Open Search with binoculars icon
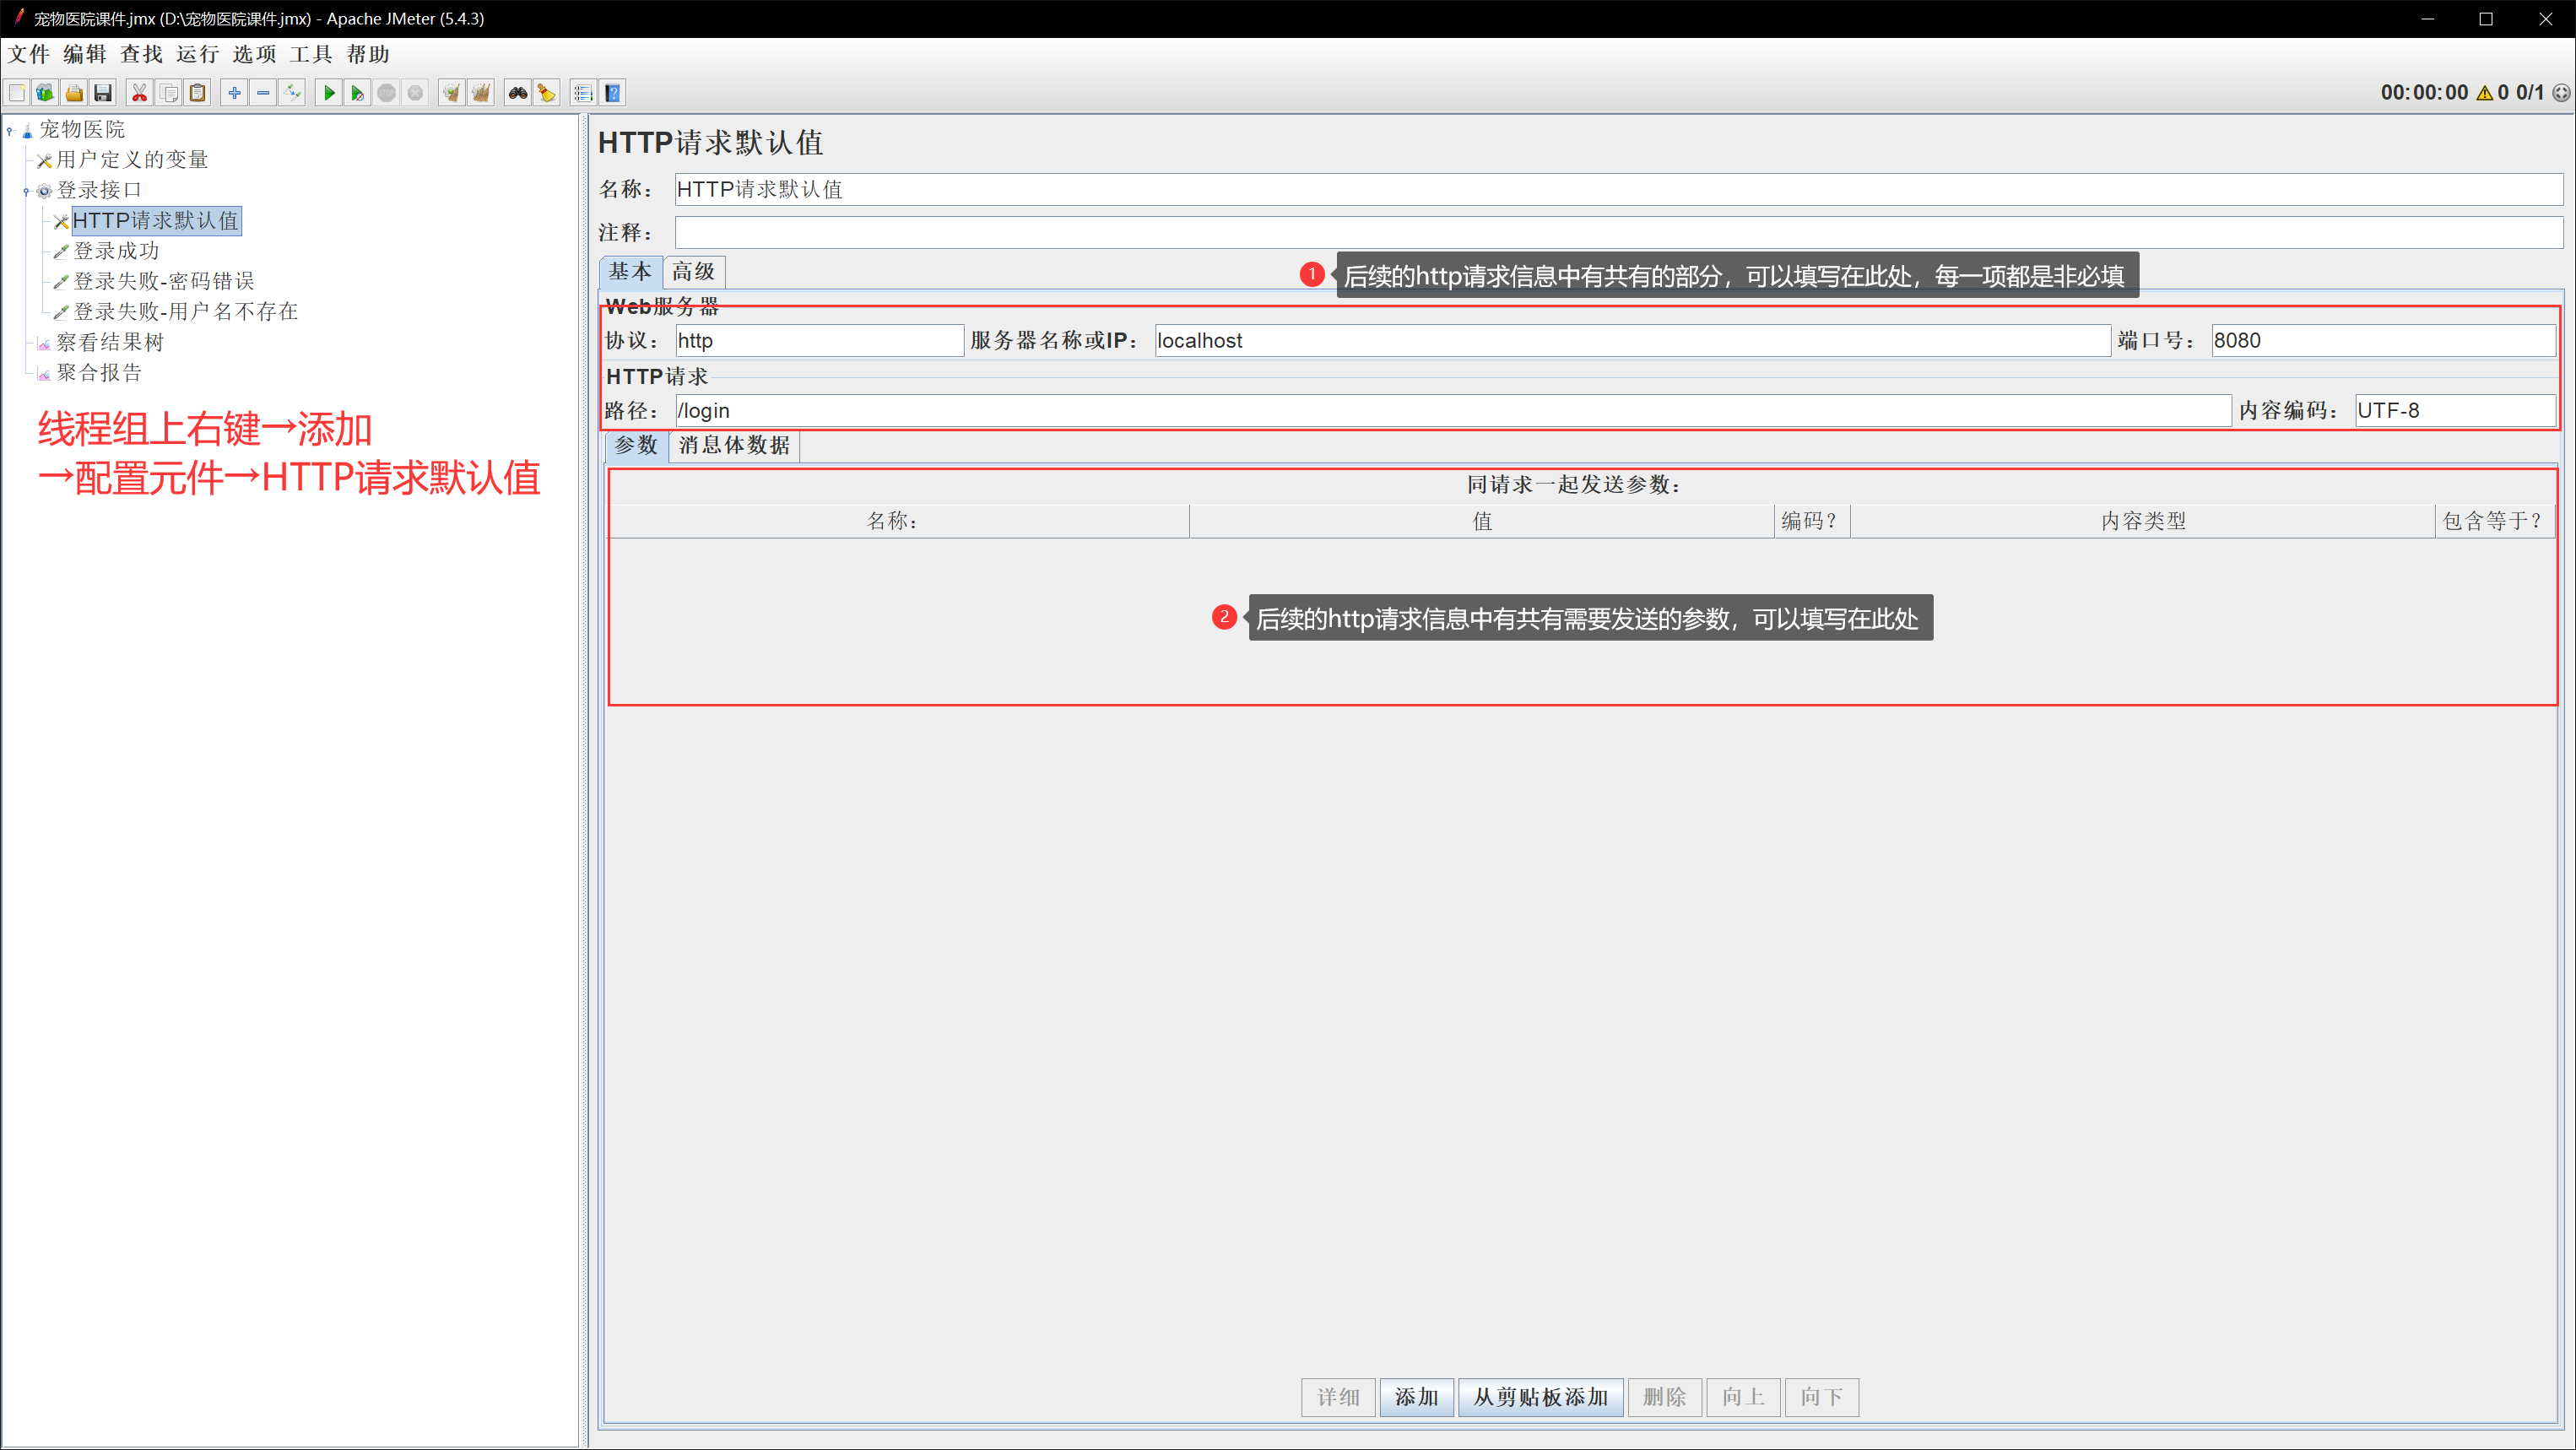The height and width of the screenshot is (1450, 2576). tap(517, 93)
